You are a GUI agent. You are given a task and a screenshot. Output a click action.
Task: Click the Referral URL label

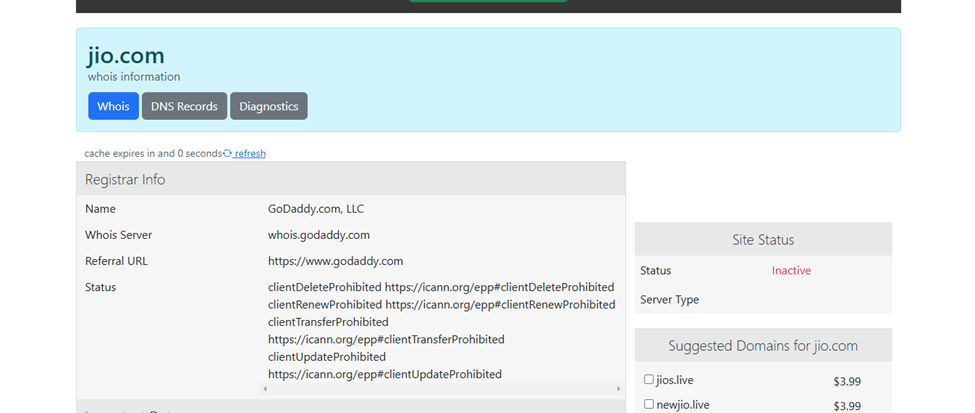[x=116, y=261]
